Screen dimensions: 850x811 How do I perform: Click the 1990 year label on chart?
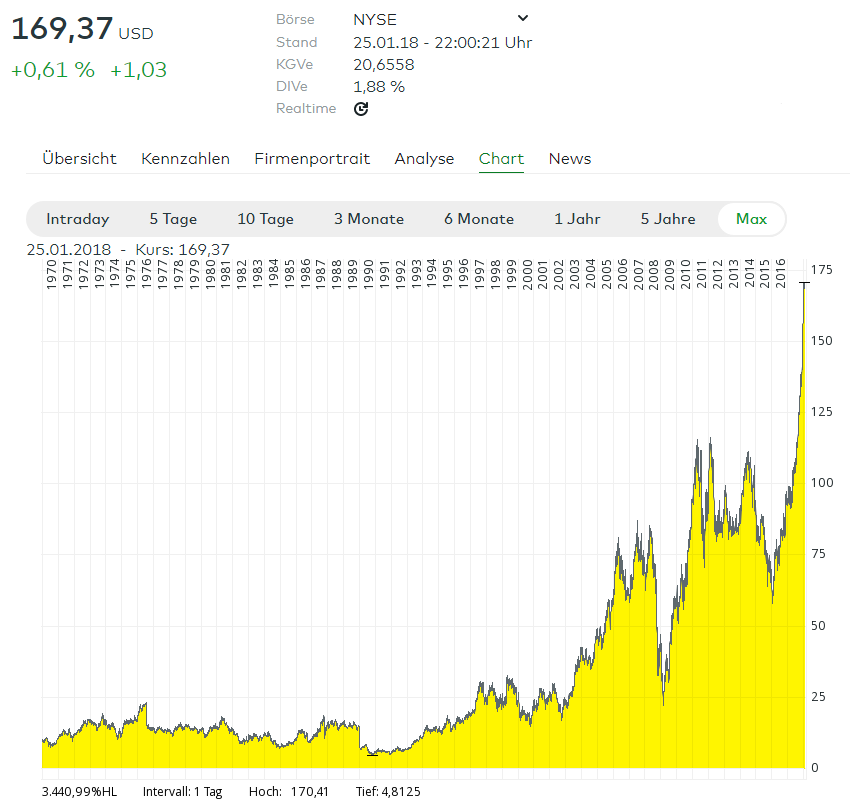click(x=369, y=275)
